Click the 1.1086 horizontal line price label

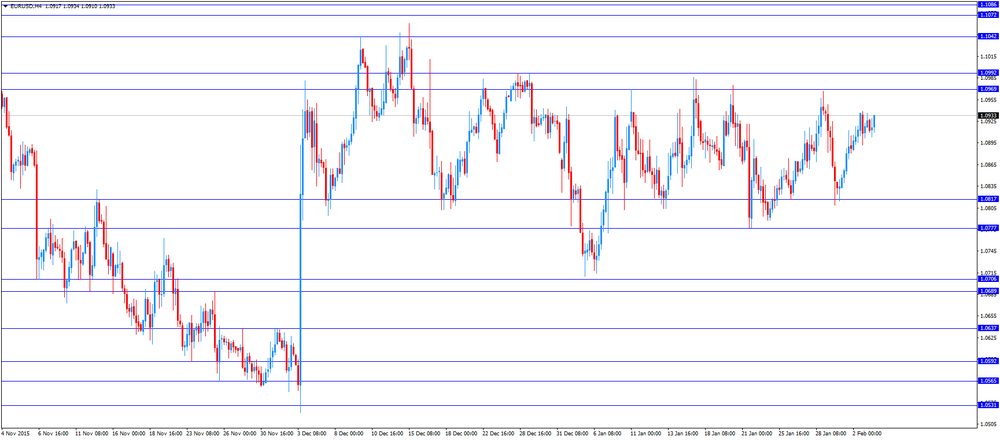pos(987,4)
